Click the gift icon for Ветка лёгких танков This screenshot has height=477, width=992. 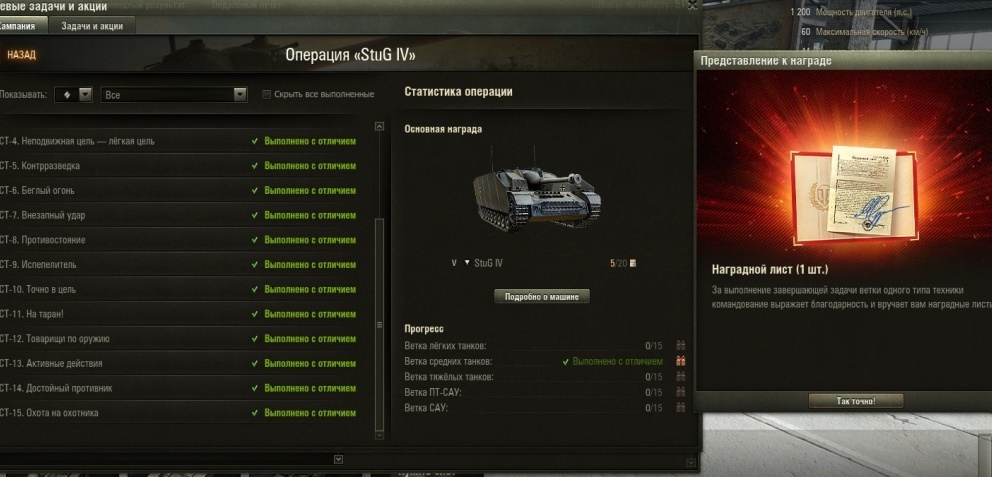click(681, 345)
